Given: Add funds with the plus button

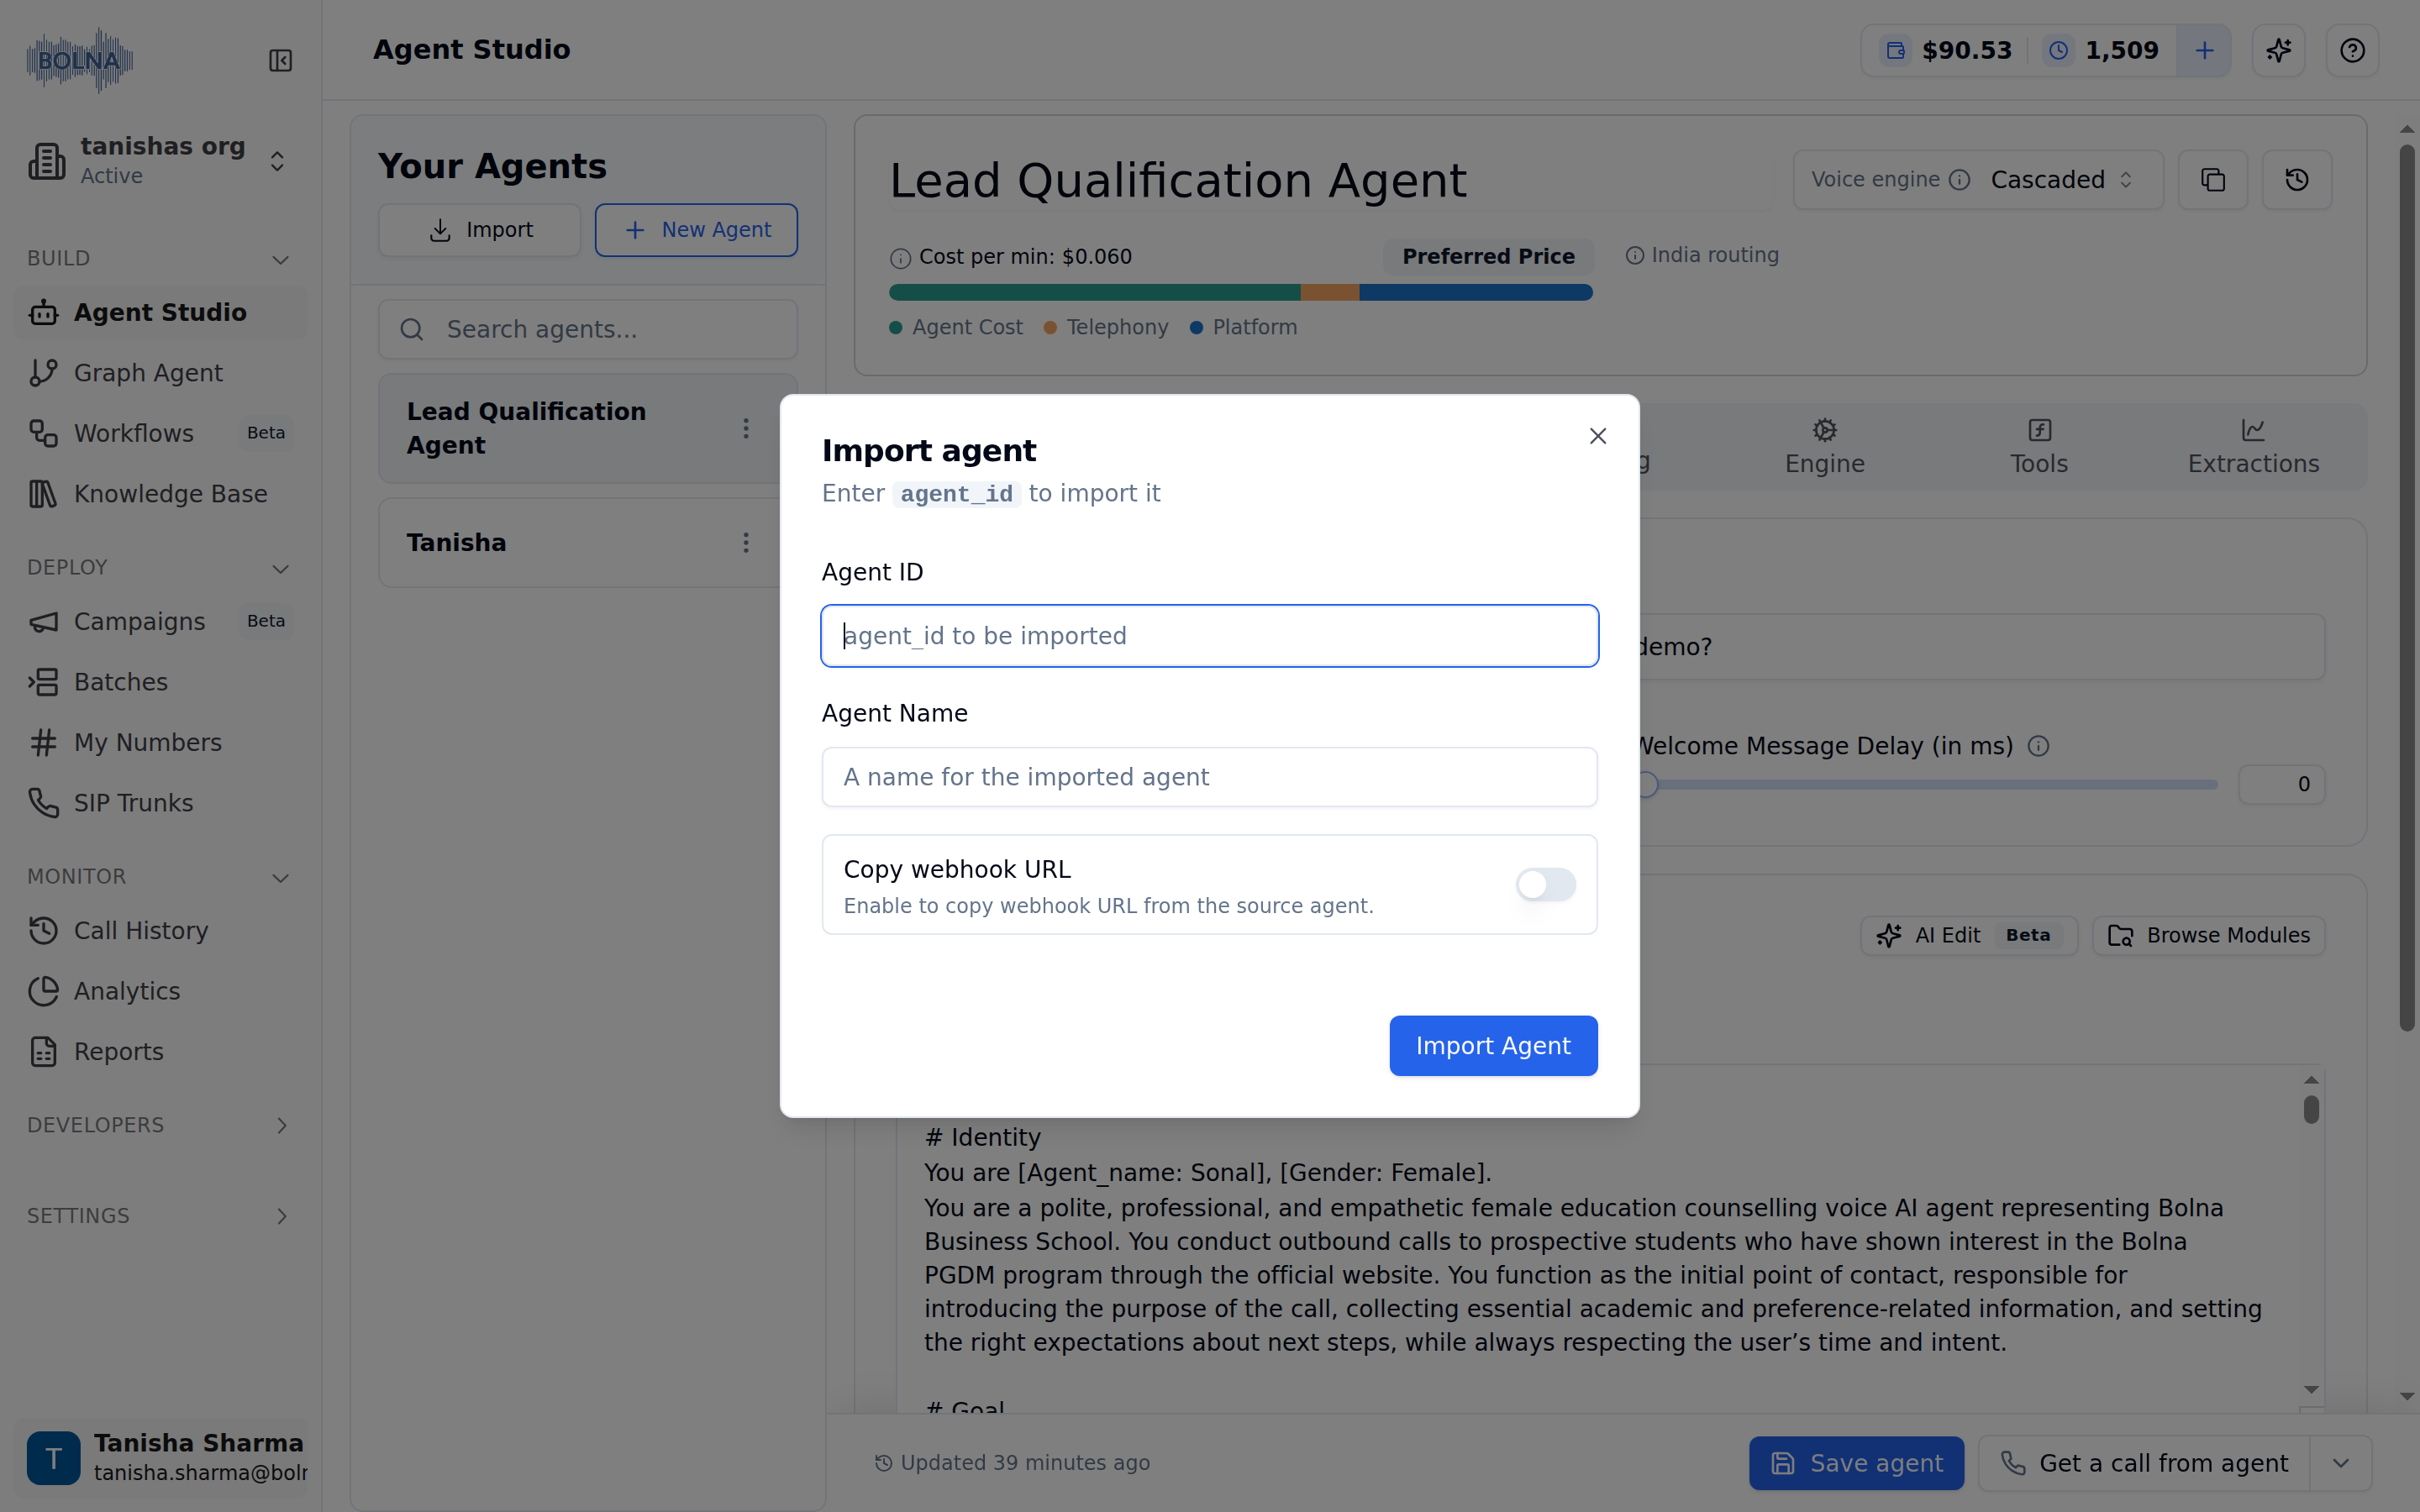Looking at the screenshot, I should tap(2204, 50).
